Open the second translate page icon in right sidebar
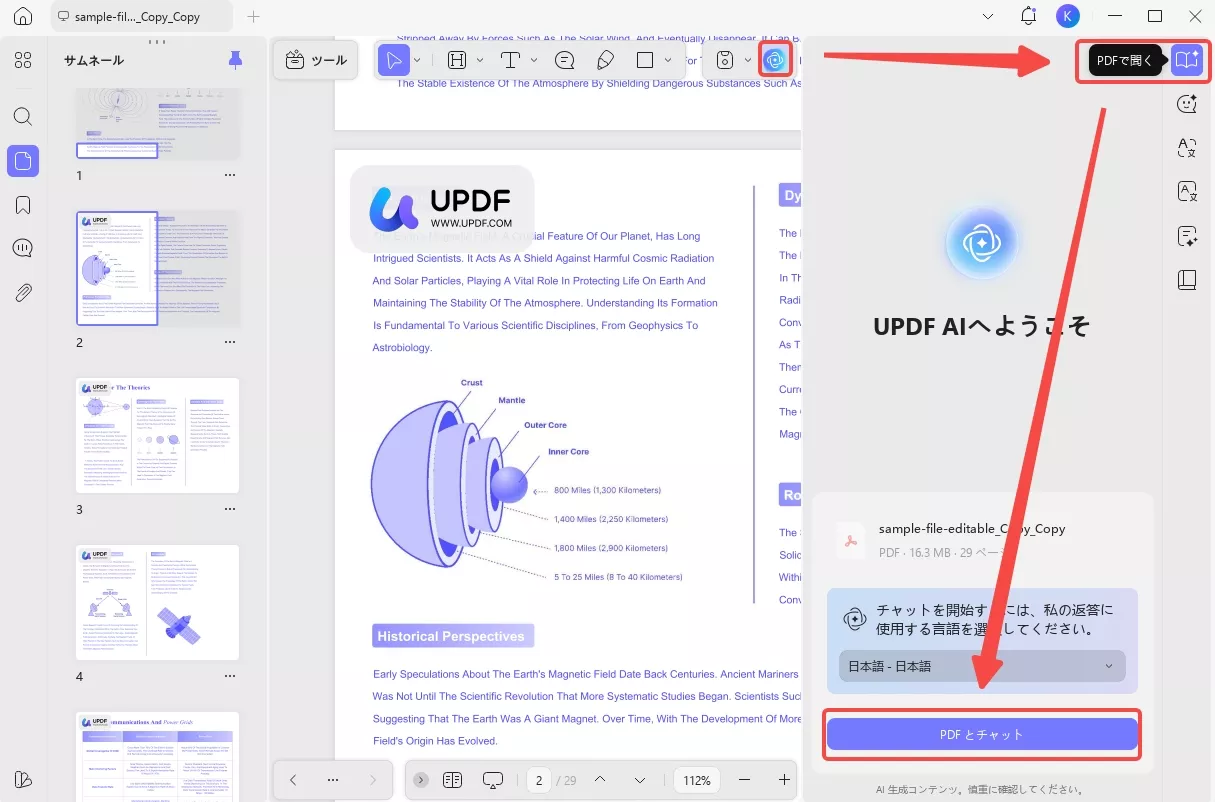The image size is (1215, 802). [1187, 192]
